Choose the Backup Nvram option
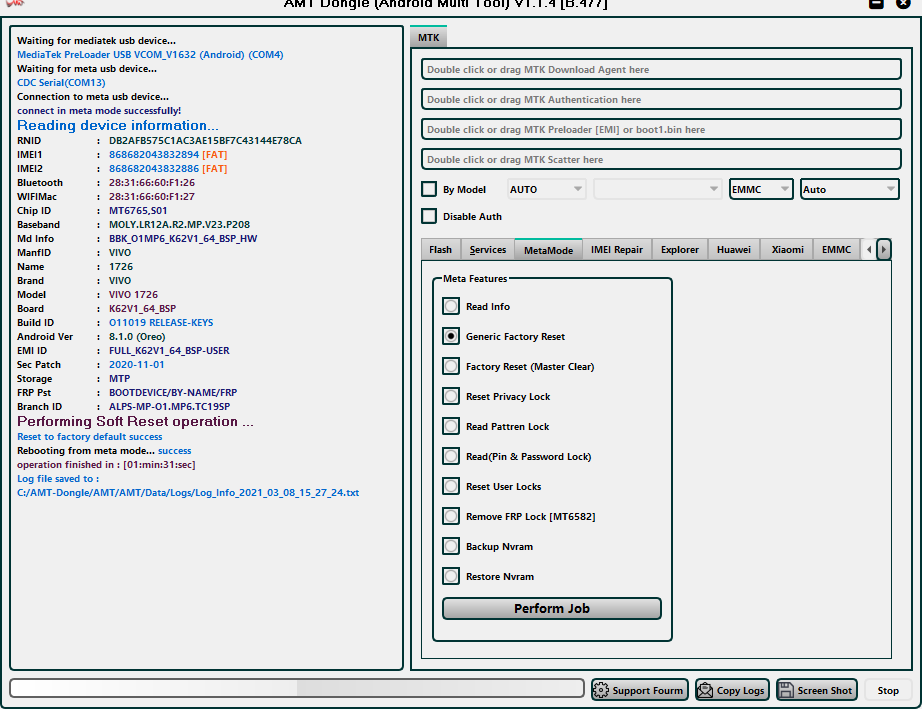The width and height of the screenshot is (922, 709). tap(451, 546)
